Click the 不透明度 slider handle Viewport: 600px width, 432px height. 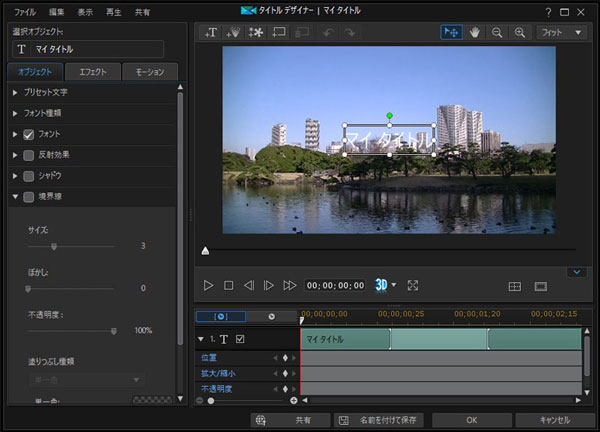(113, 330)
